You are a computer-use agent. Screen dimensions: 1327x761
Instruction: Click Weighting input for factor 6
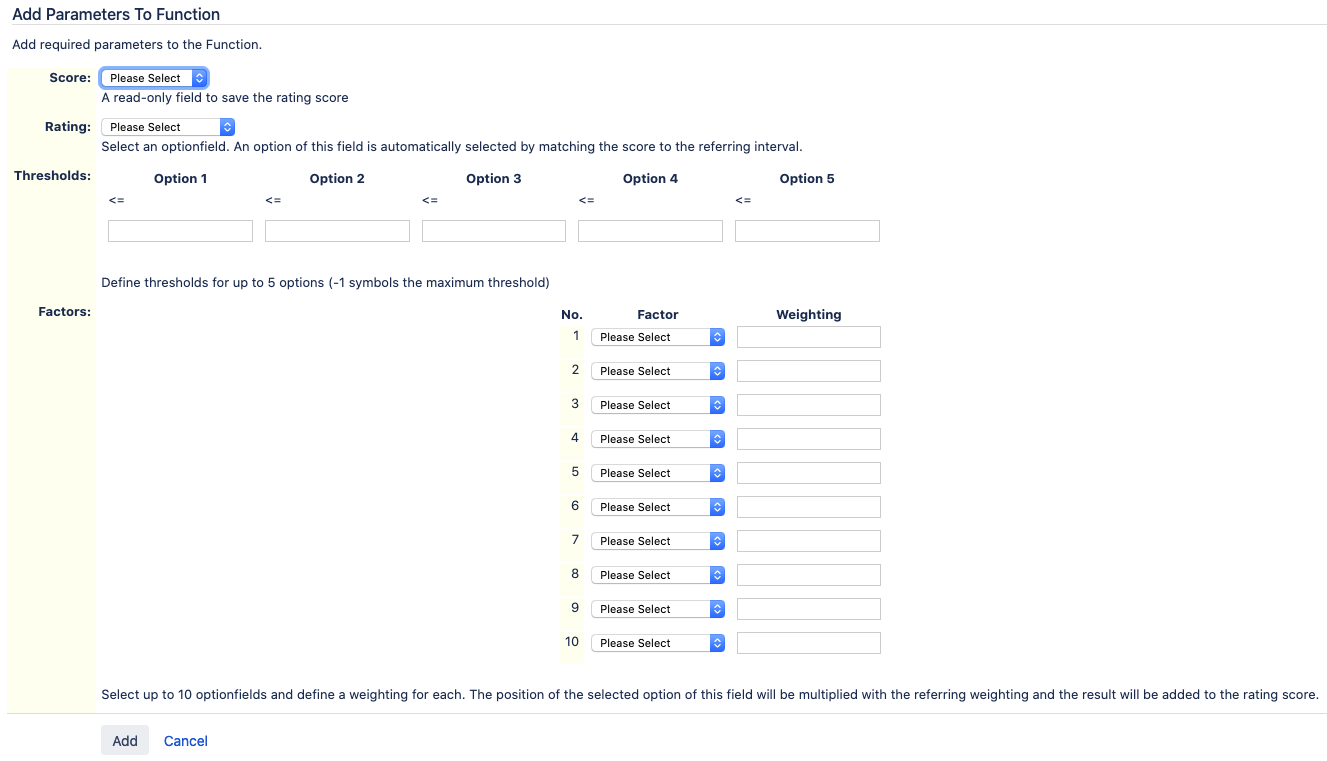(x=809, y=507)
